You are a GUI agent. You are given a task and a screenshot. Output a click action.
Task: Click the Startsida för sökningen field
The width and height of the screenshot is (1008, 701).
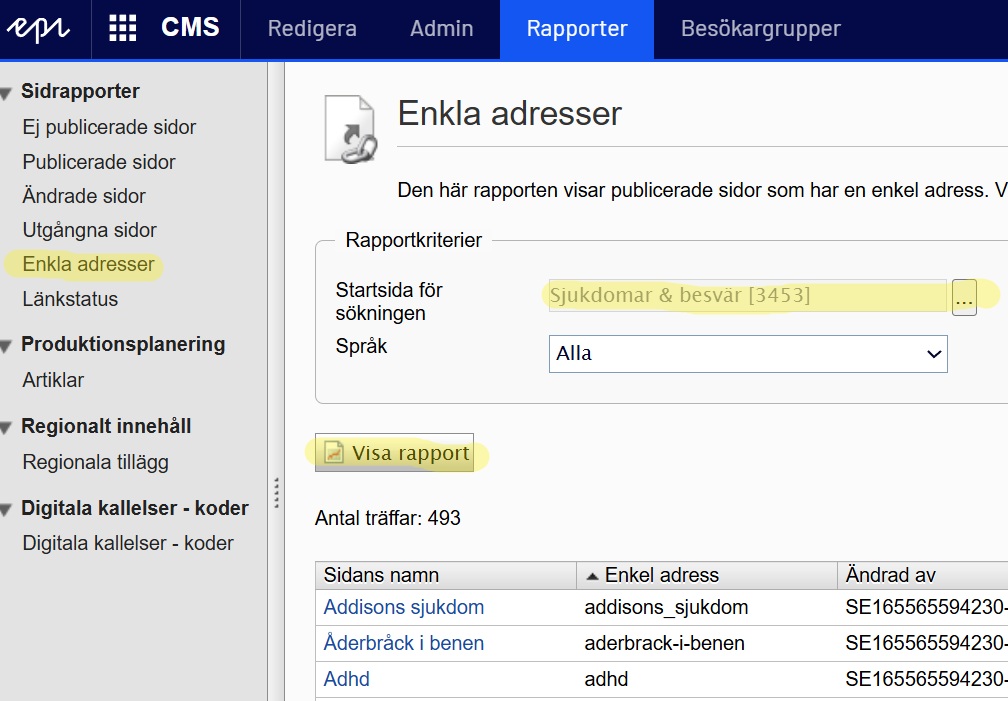[746, 296]
